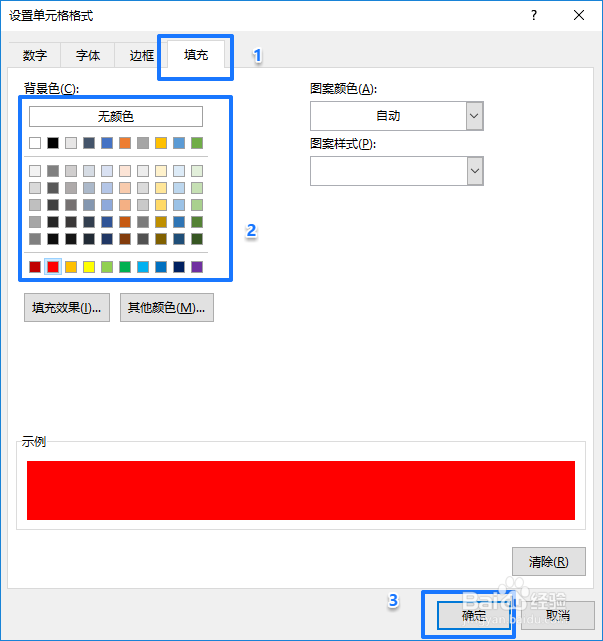Open the 其他颜色 dialog
The image size is (603, 641).
point(167,307)
